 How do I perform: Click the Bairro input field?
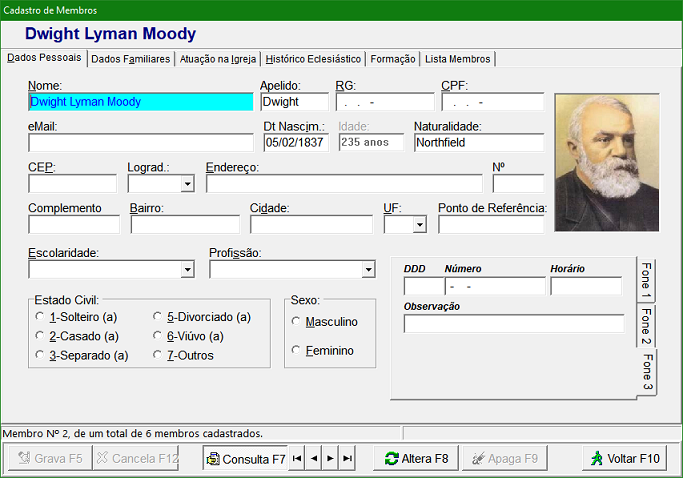185,224
